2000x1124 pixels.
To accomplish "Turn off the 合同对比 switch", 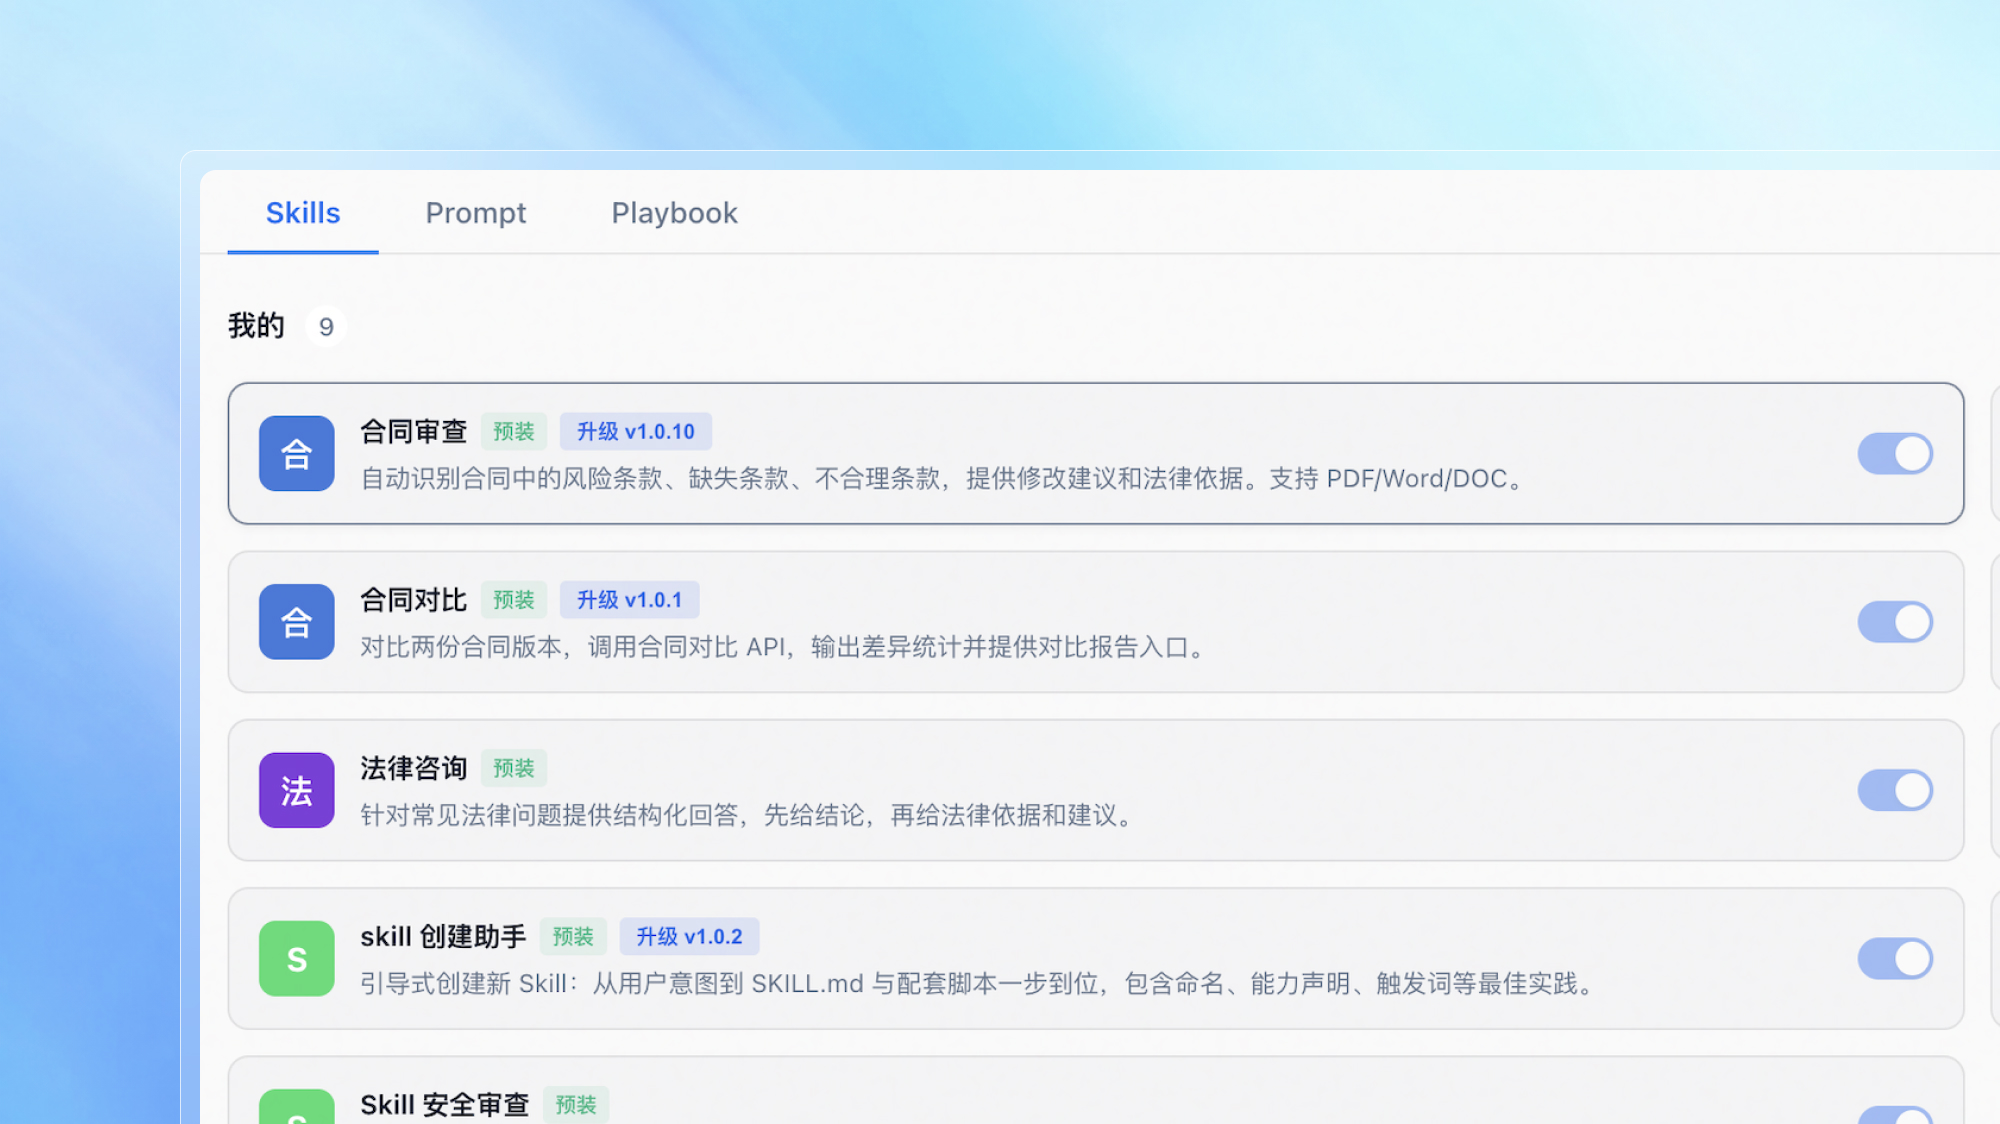I will coord(1895,622).
